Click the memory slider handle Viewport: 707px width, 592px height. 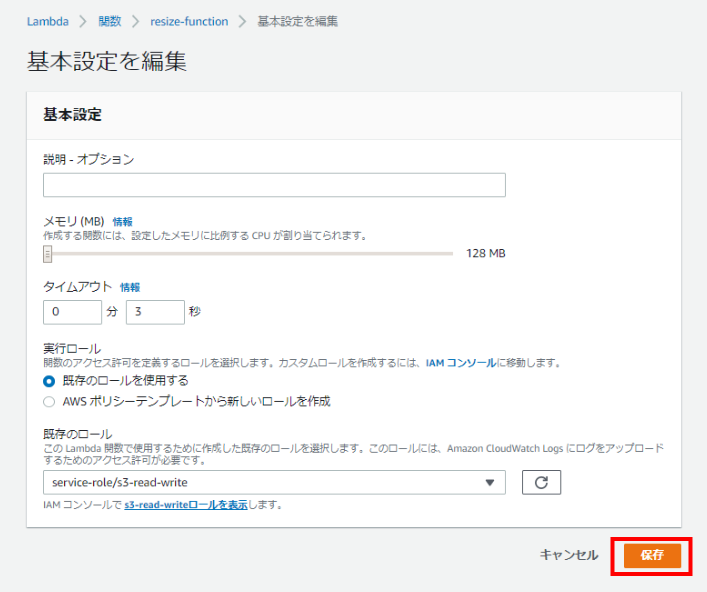click(47, 254)
